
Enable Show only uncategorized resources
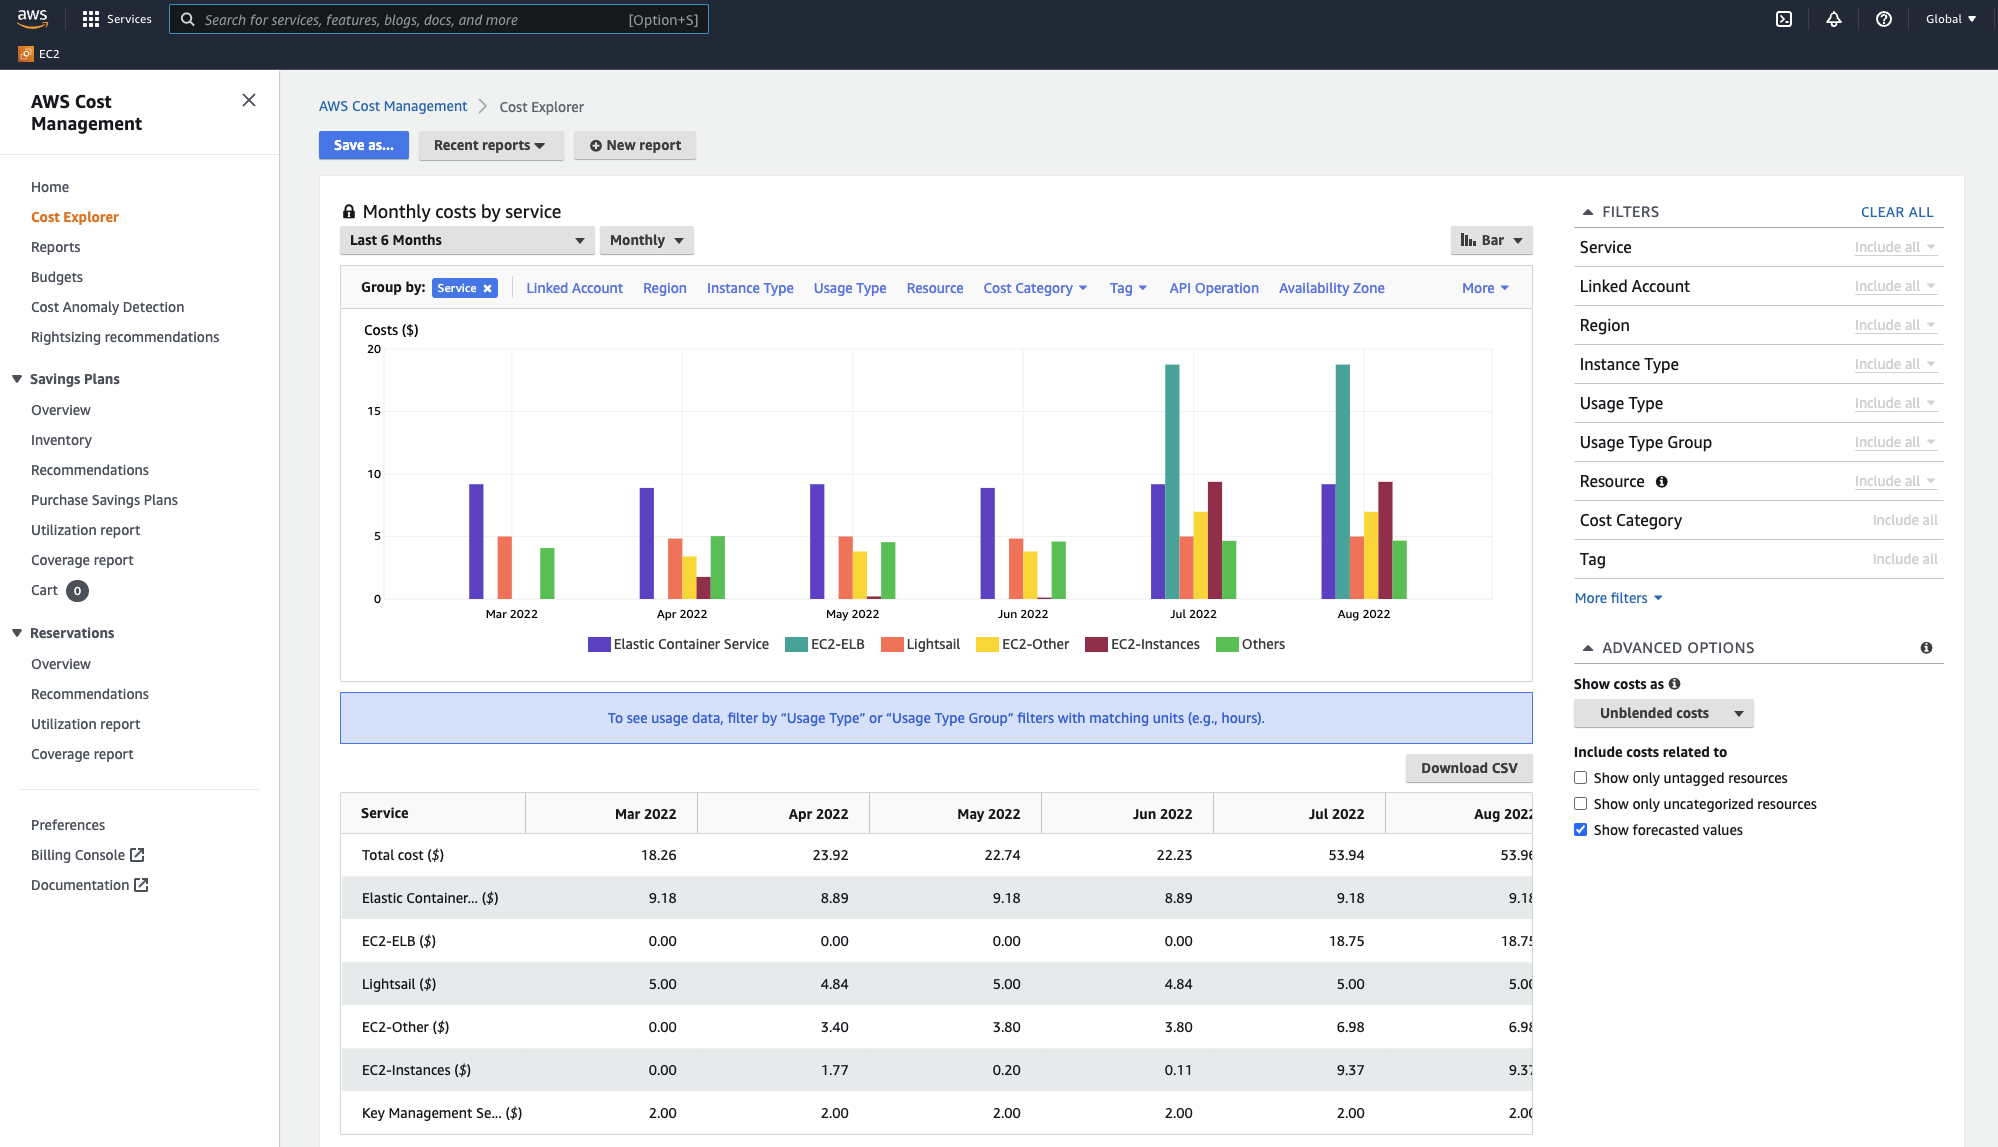point(1579,804)
